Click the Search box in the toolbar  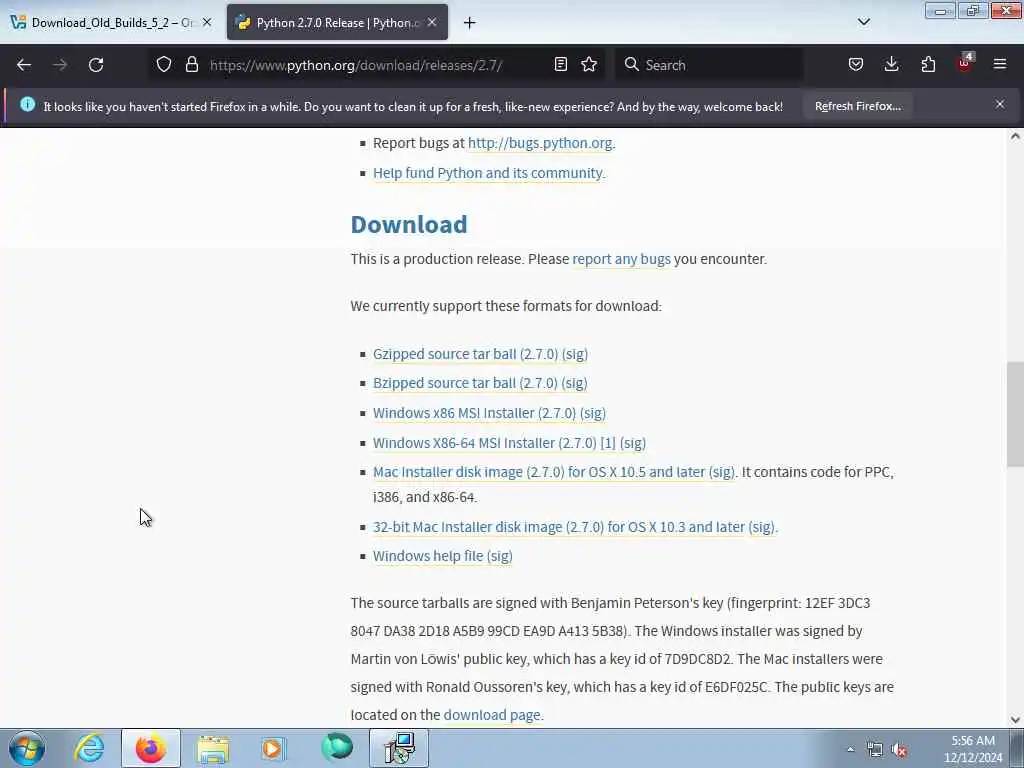point(709,65)
